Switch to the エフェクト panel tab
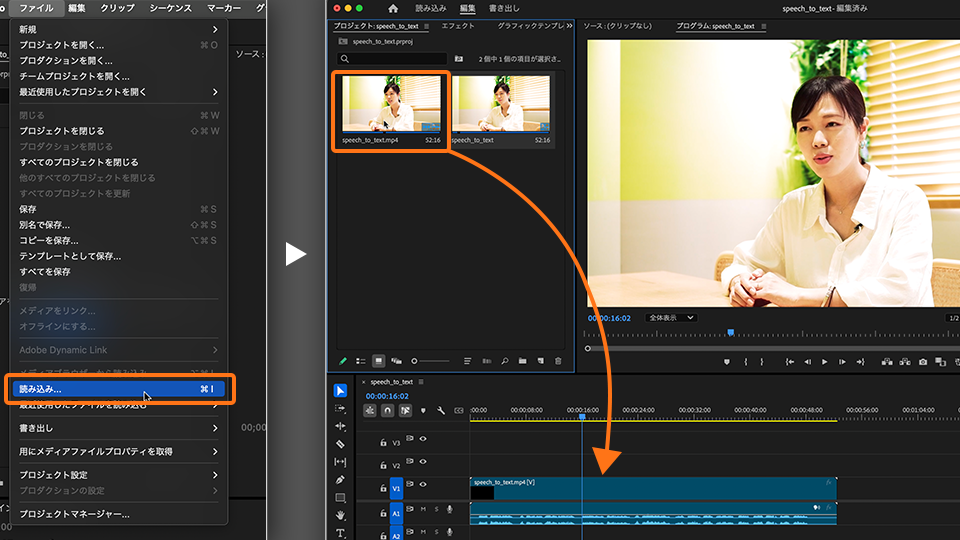The width and height of the screenshot is (960, 540). point(458,26)
